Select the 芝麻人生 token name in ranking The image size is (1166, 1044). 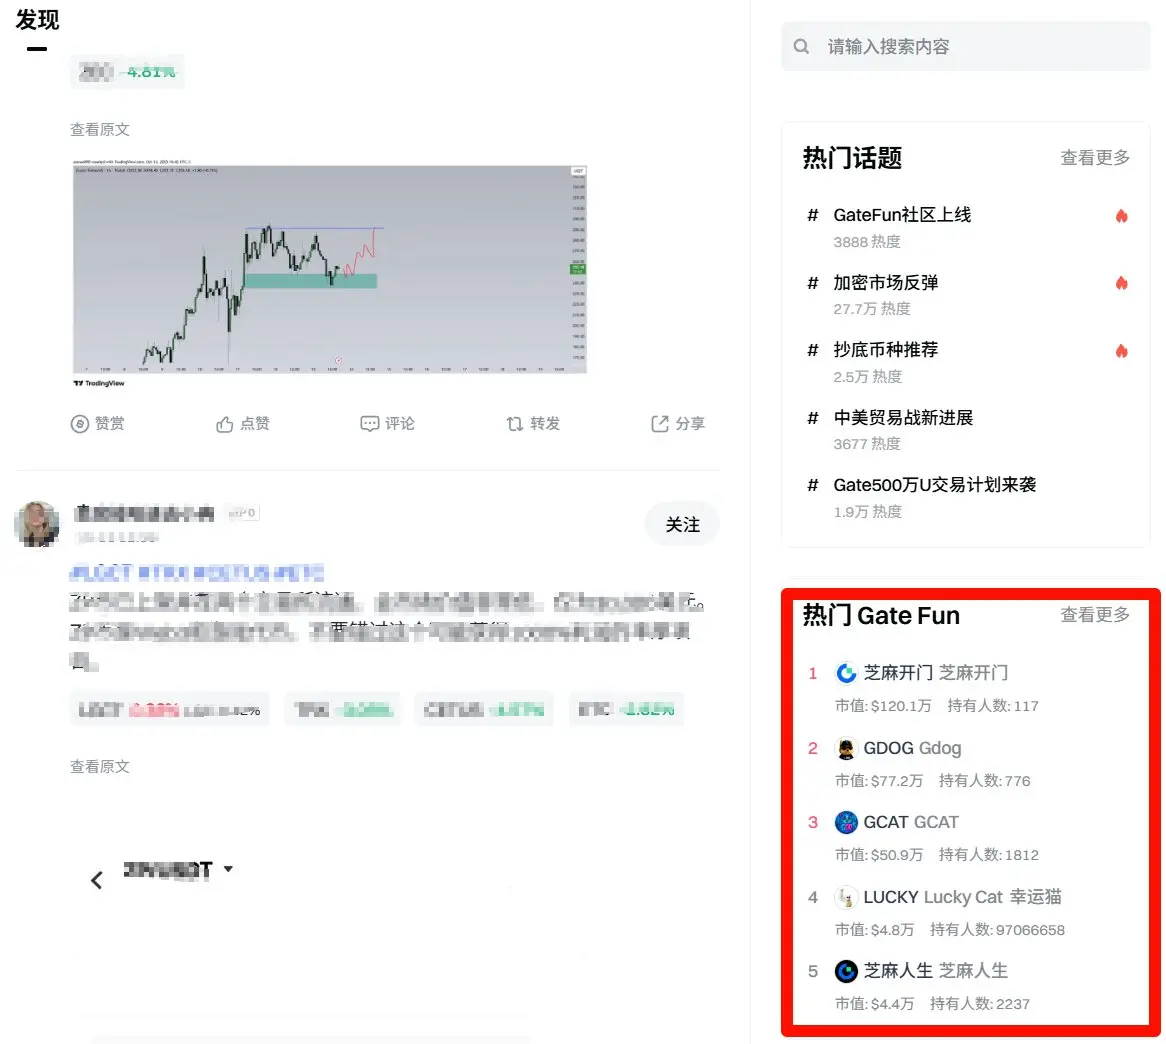pyautogui.click(x=935, y=971)
